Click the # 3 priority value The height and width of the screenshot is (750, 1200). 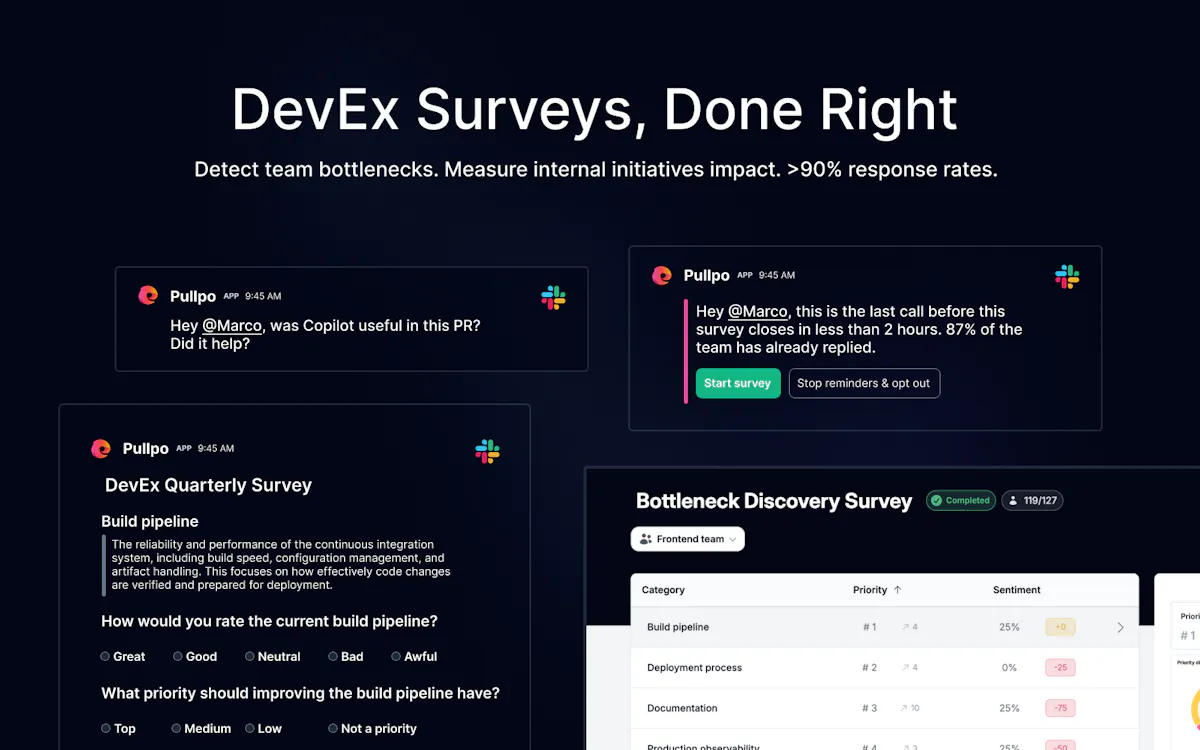pos(870,708)
